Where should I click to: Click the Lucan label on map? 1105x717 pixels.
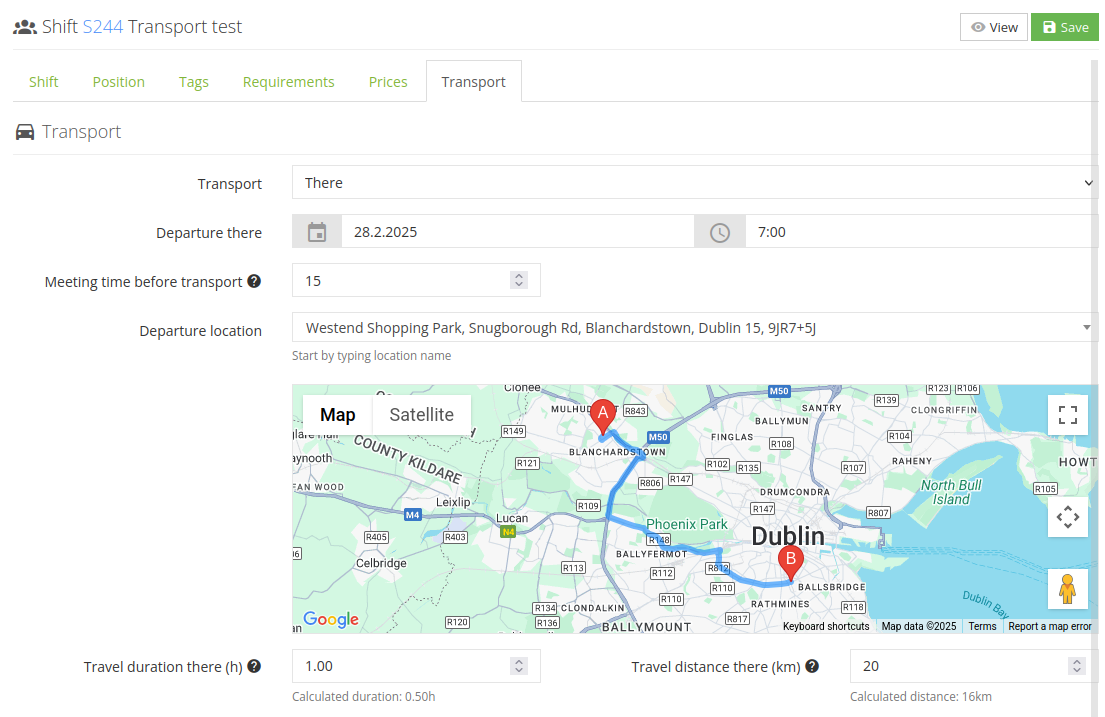(x=512, y=518)
